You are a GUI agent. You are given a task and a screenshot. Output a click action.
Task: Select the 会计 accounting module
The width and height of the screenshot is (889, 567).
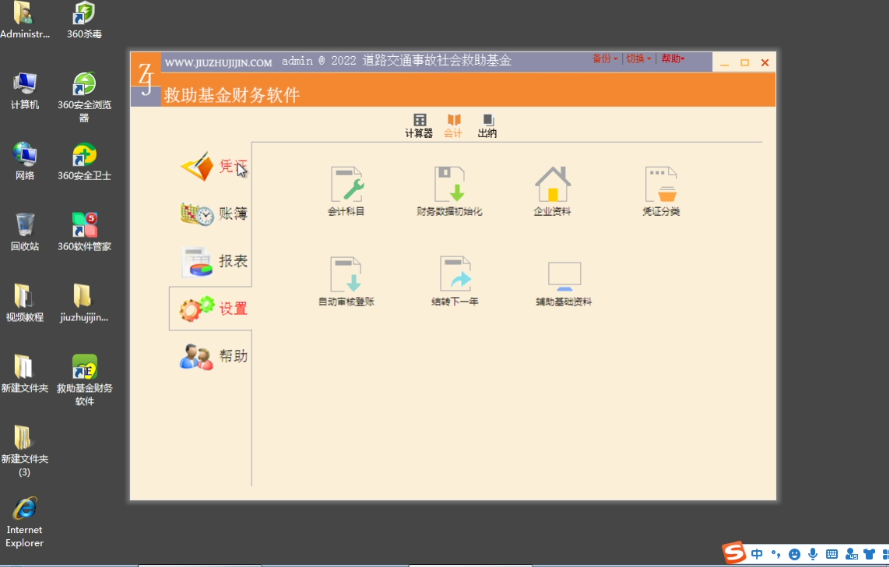(453, 125)
